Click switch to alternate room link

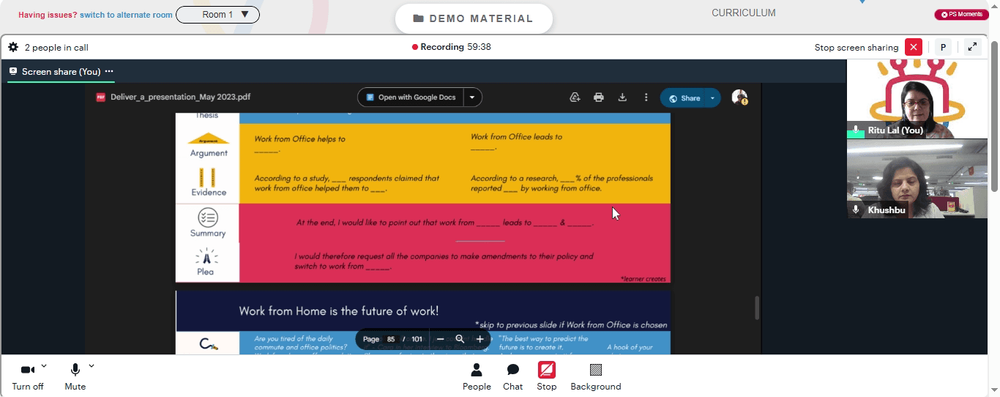click(126, 15)
